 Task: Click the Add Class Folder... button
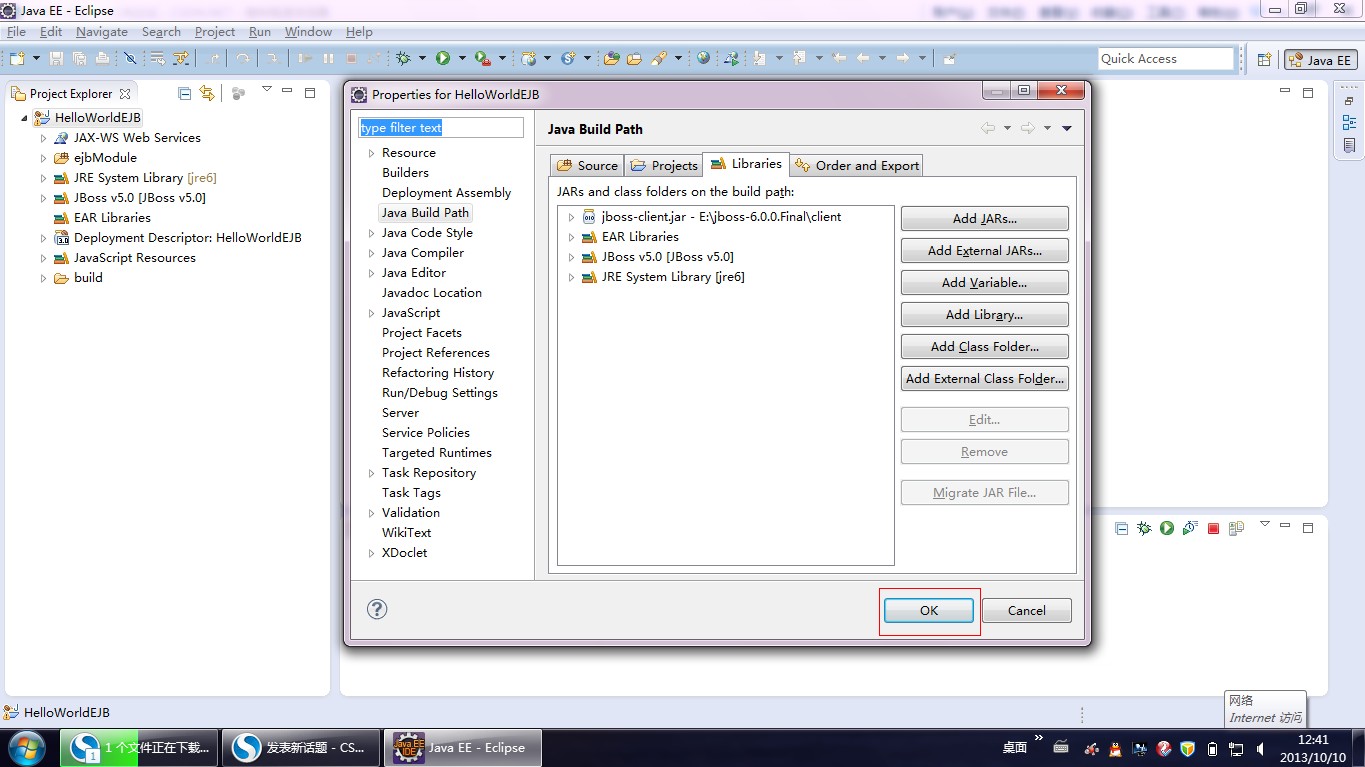coord(985,347)
